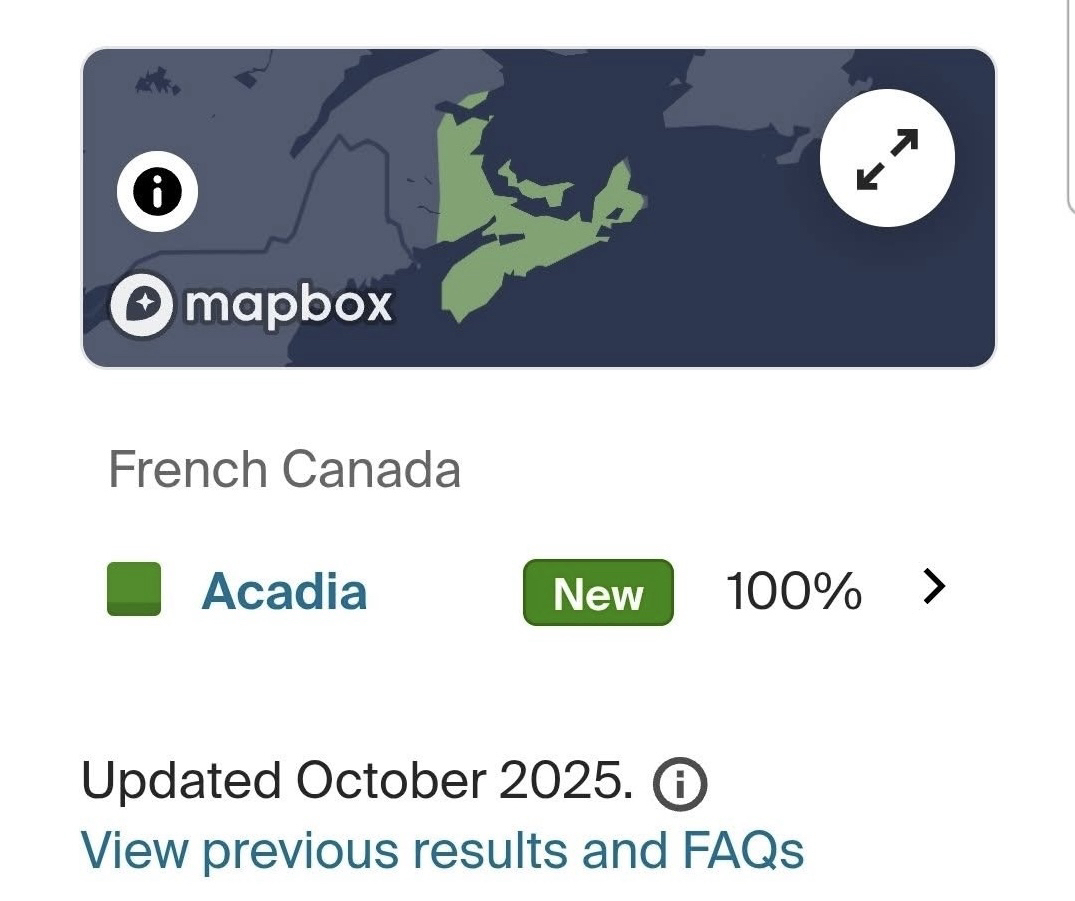Viewport: 1075px width, 901px height.
Task: Expand Acadia details with the chevron arrow
Action: tap(933, 587)
